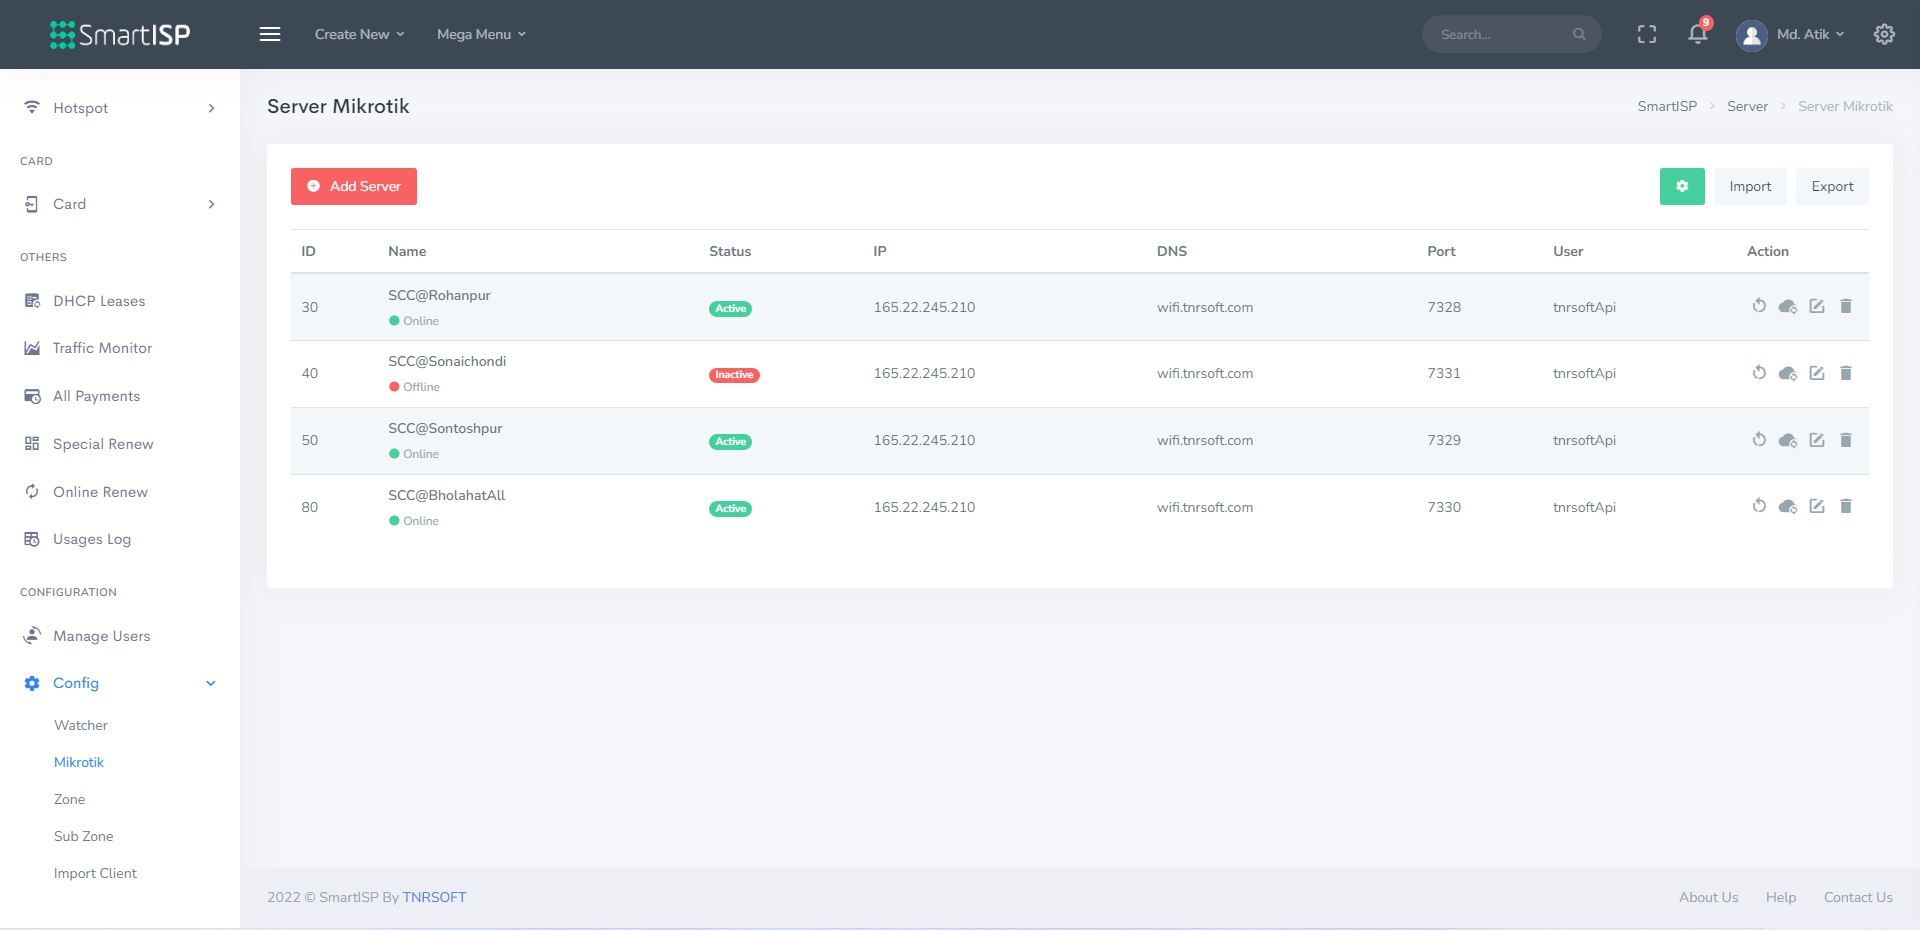Toggle the Active status badge of SCC@Rohanpur
This screenshot has height=930, width=1920.
tap(730, 309)
